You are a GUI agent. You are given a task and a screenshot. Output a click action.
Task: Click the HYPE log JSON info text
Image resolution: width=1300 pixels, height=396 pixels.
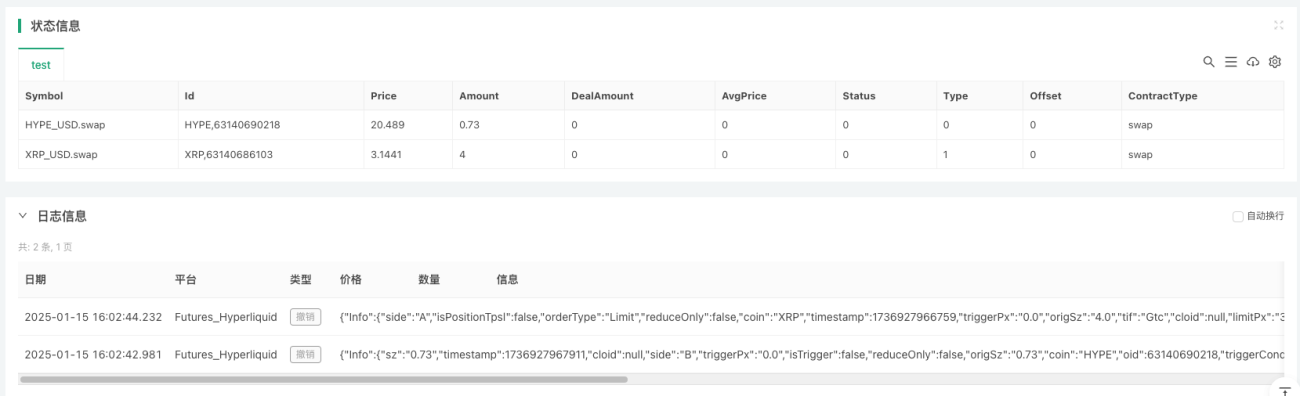811,354
